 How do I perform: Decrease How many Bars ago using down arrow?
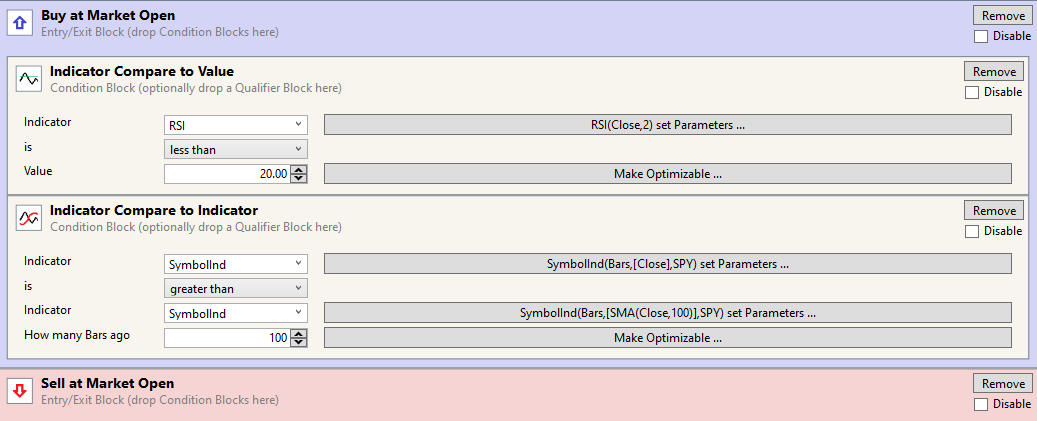point(299,342)
